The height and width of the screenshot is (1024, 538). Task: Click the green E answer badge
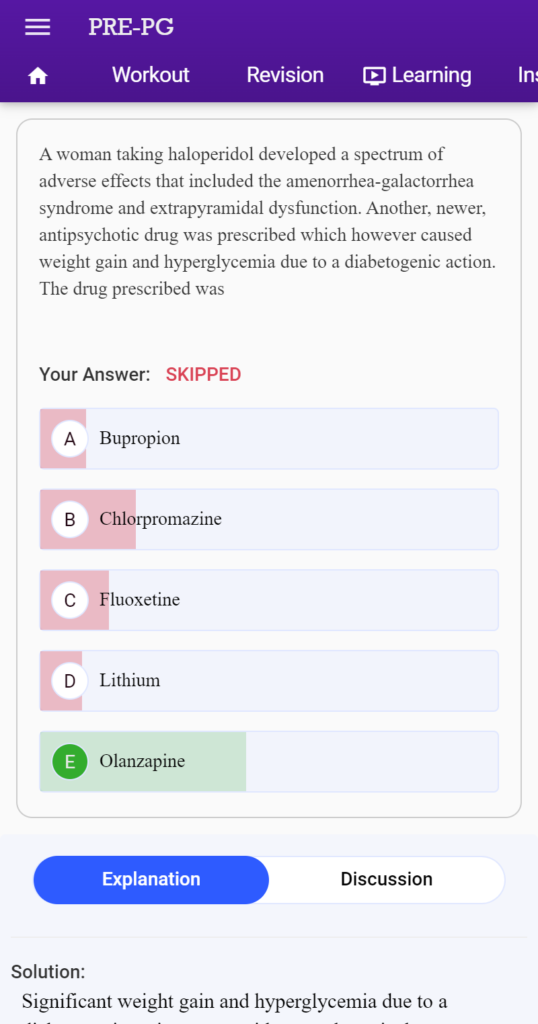tap(70, 761)
